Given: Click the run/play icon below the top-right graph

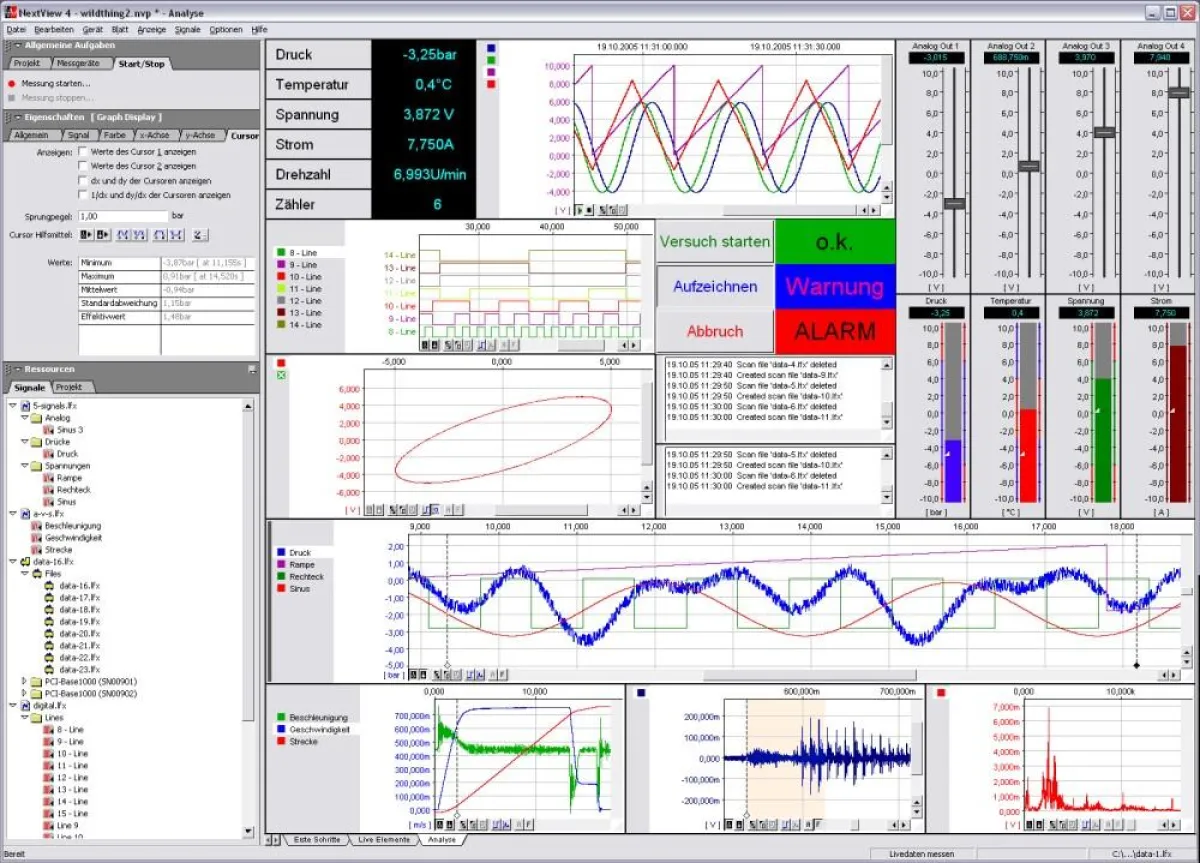Looking at the screenshot, I should tap(578, 210).
